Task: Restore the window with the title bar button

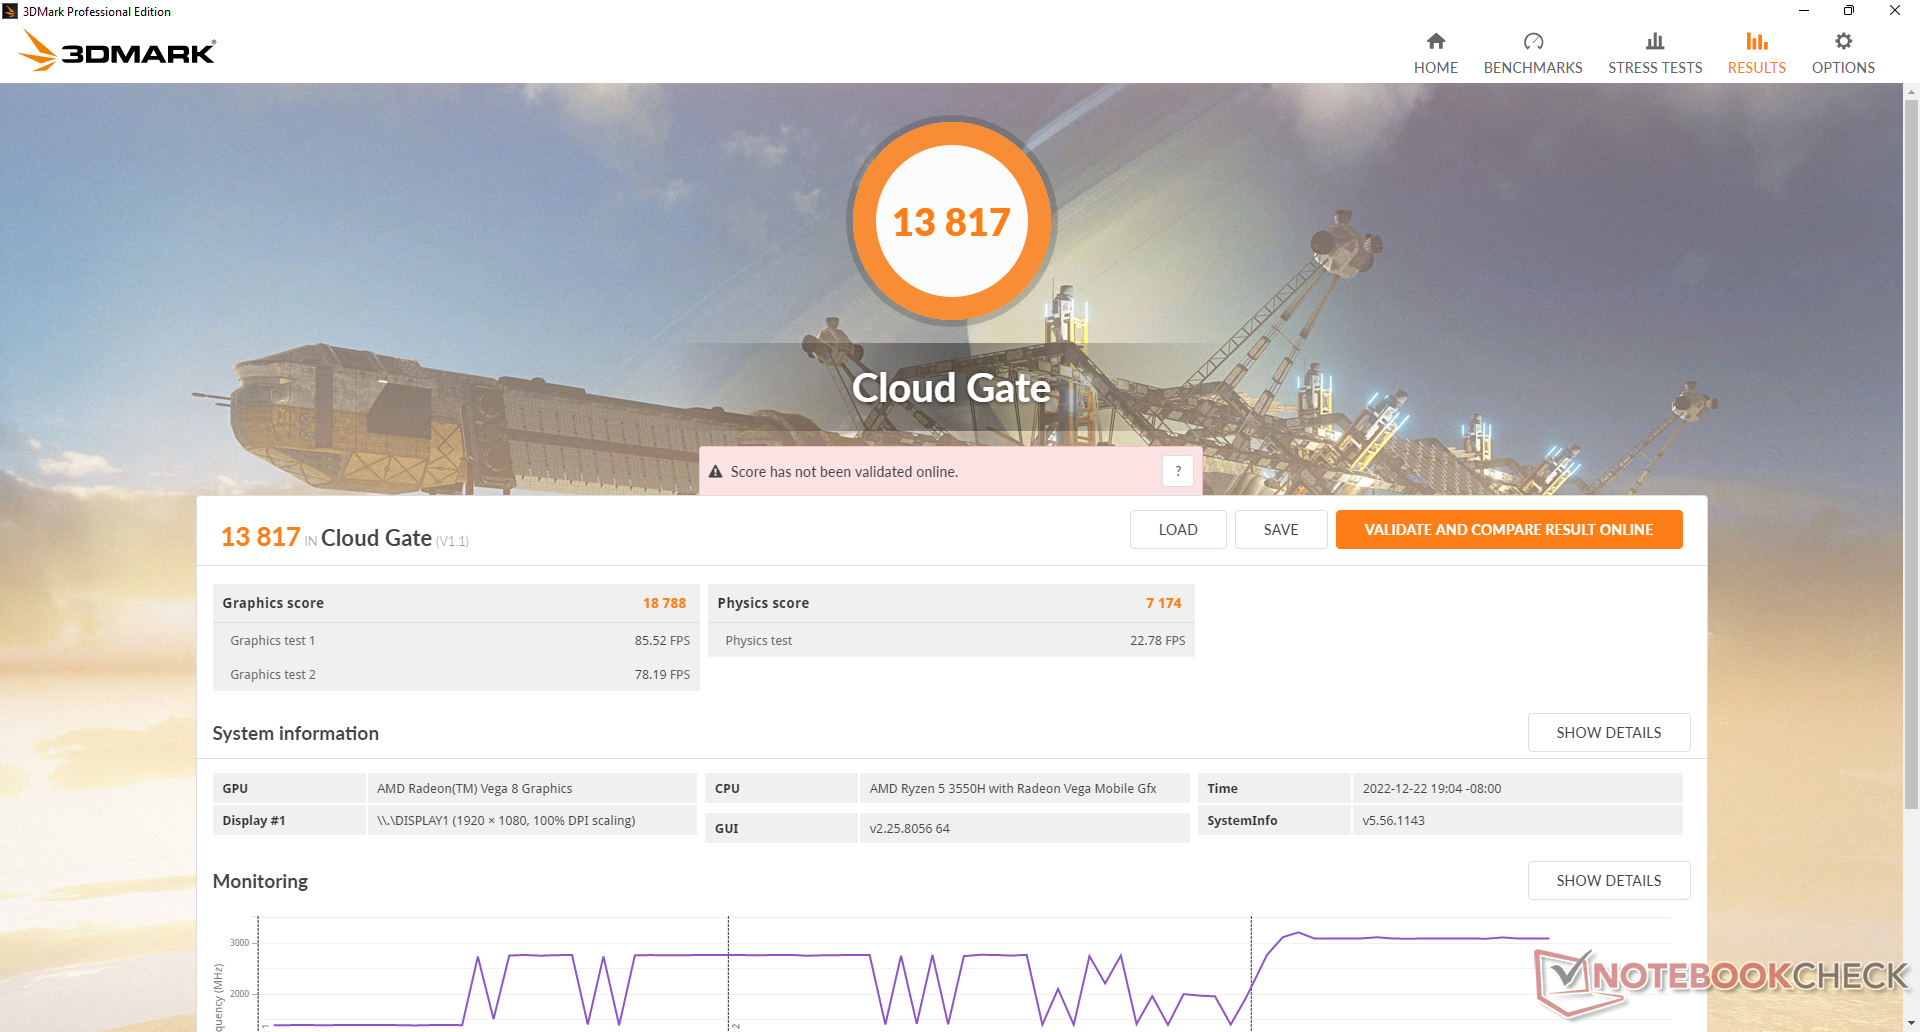Action: [x=1848, y=11]
